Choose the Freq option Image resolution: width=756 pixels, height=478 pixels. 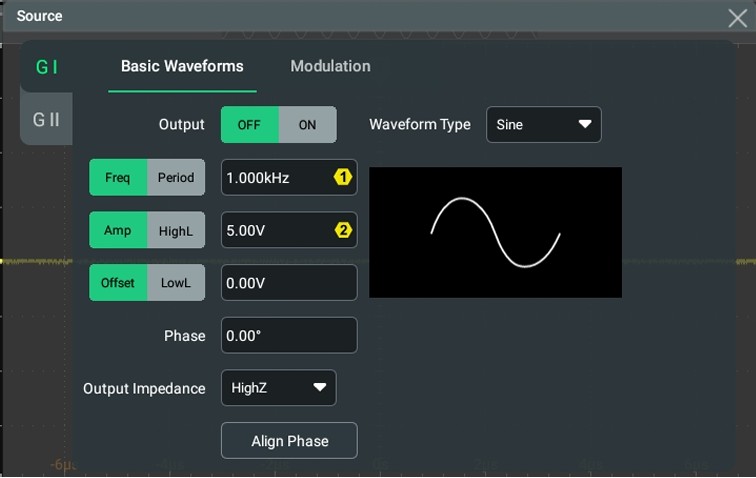[x=118, y=178]
